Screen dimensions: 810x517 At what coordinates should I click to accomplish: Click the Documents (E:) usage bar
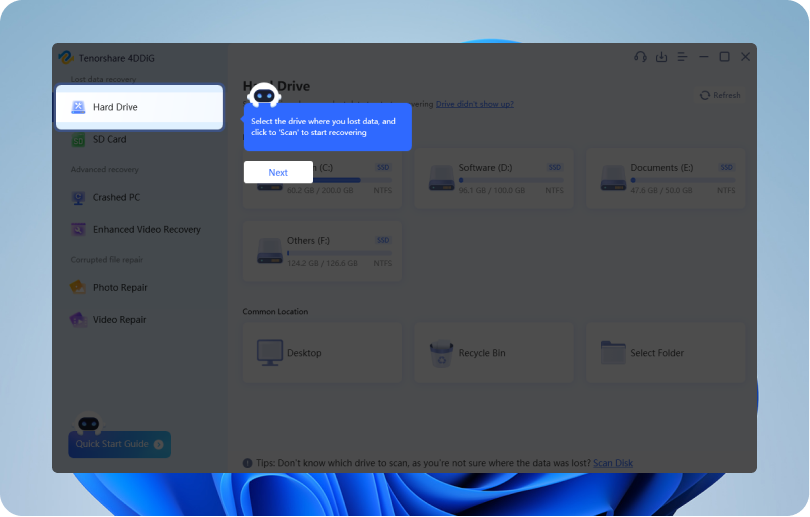[x=682, y=180]
